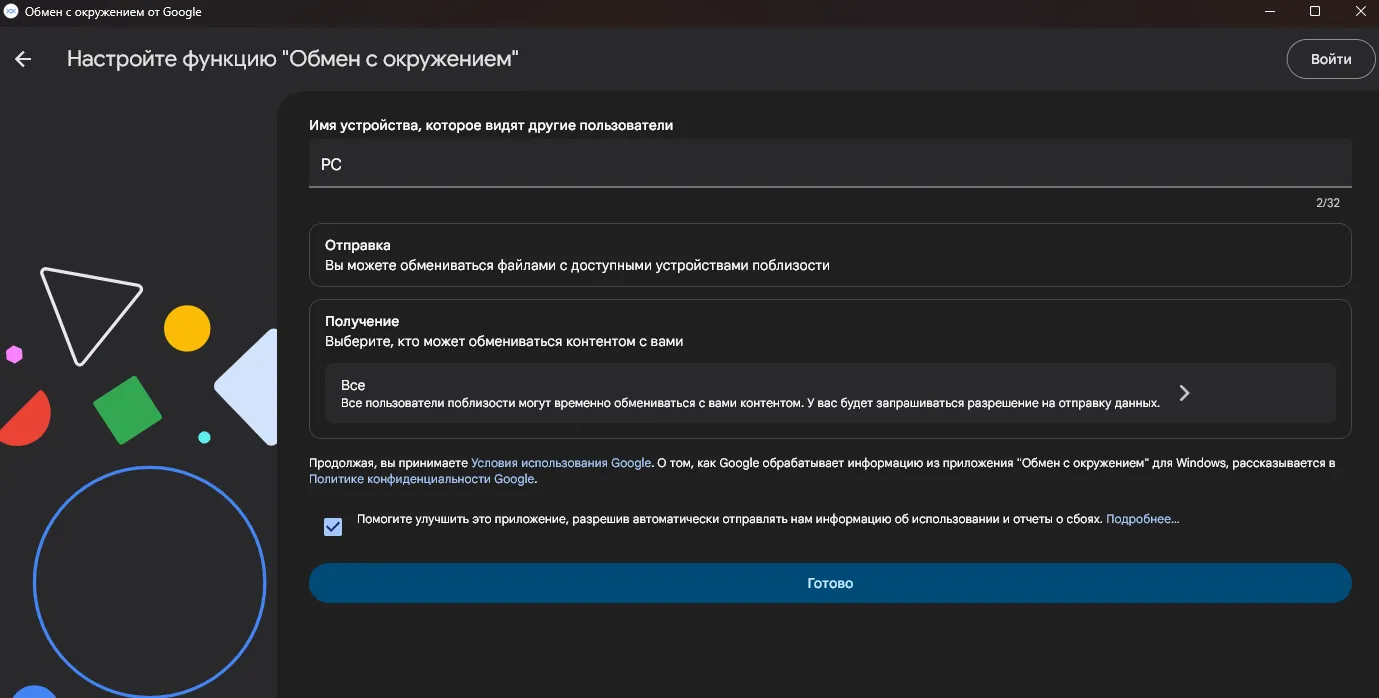
Task: Select the "Получение" section card
Action: tap(830, 330)
